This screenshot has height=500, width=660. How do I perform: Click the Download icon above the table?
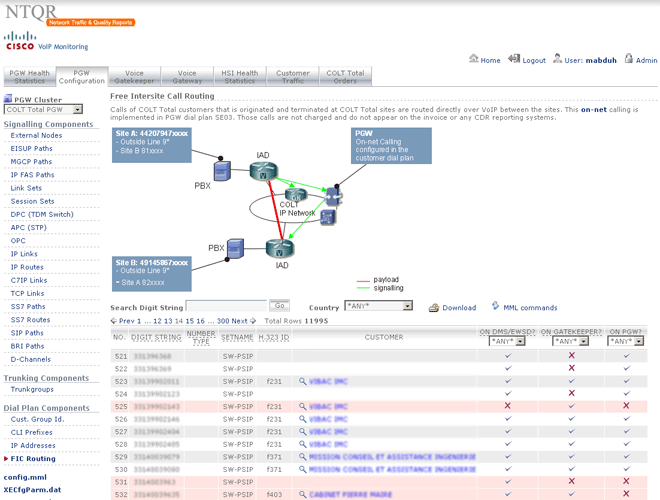pyautogui.click(x=433, y=308)
